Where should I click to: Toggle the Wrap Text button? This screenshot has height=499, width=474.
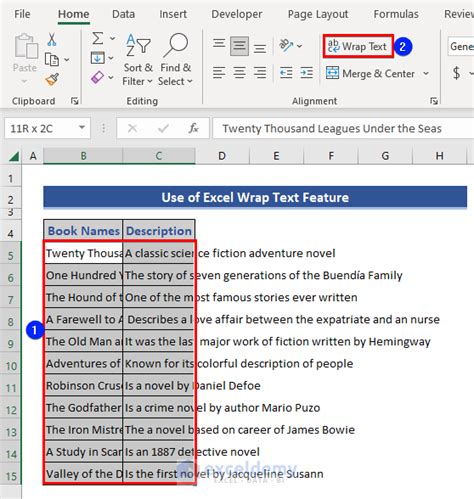pyautogui.click(x=358, y=46)
